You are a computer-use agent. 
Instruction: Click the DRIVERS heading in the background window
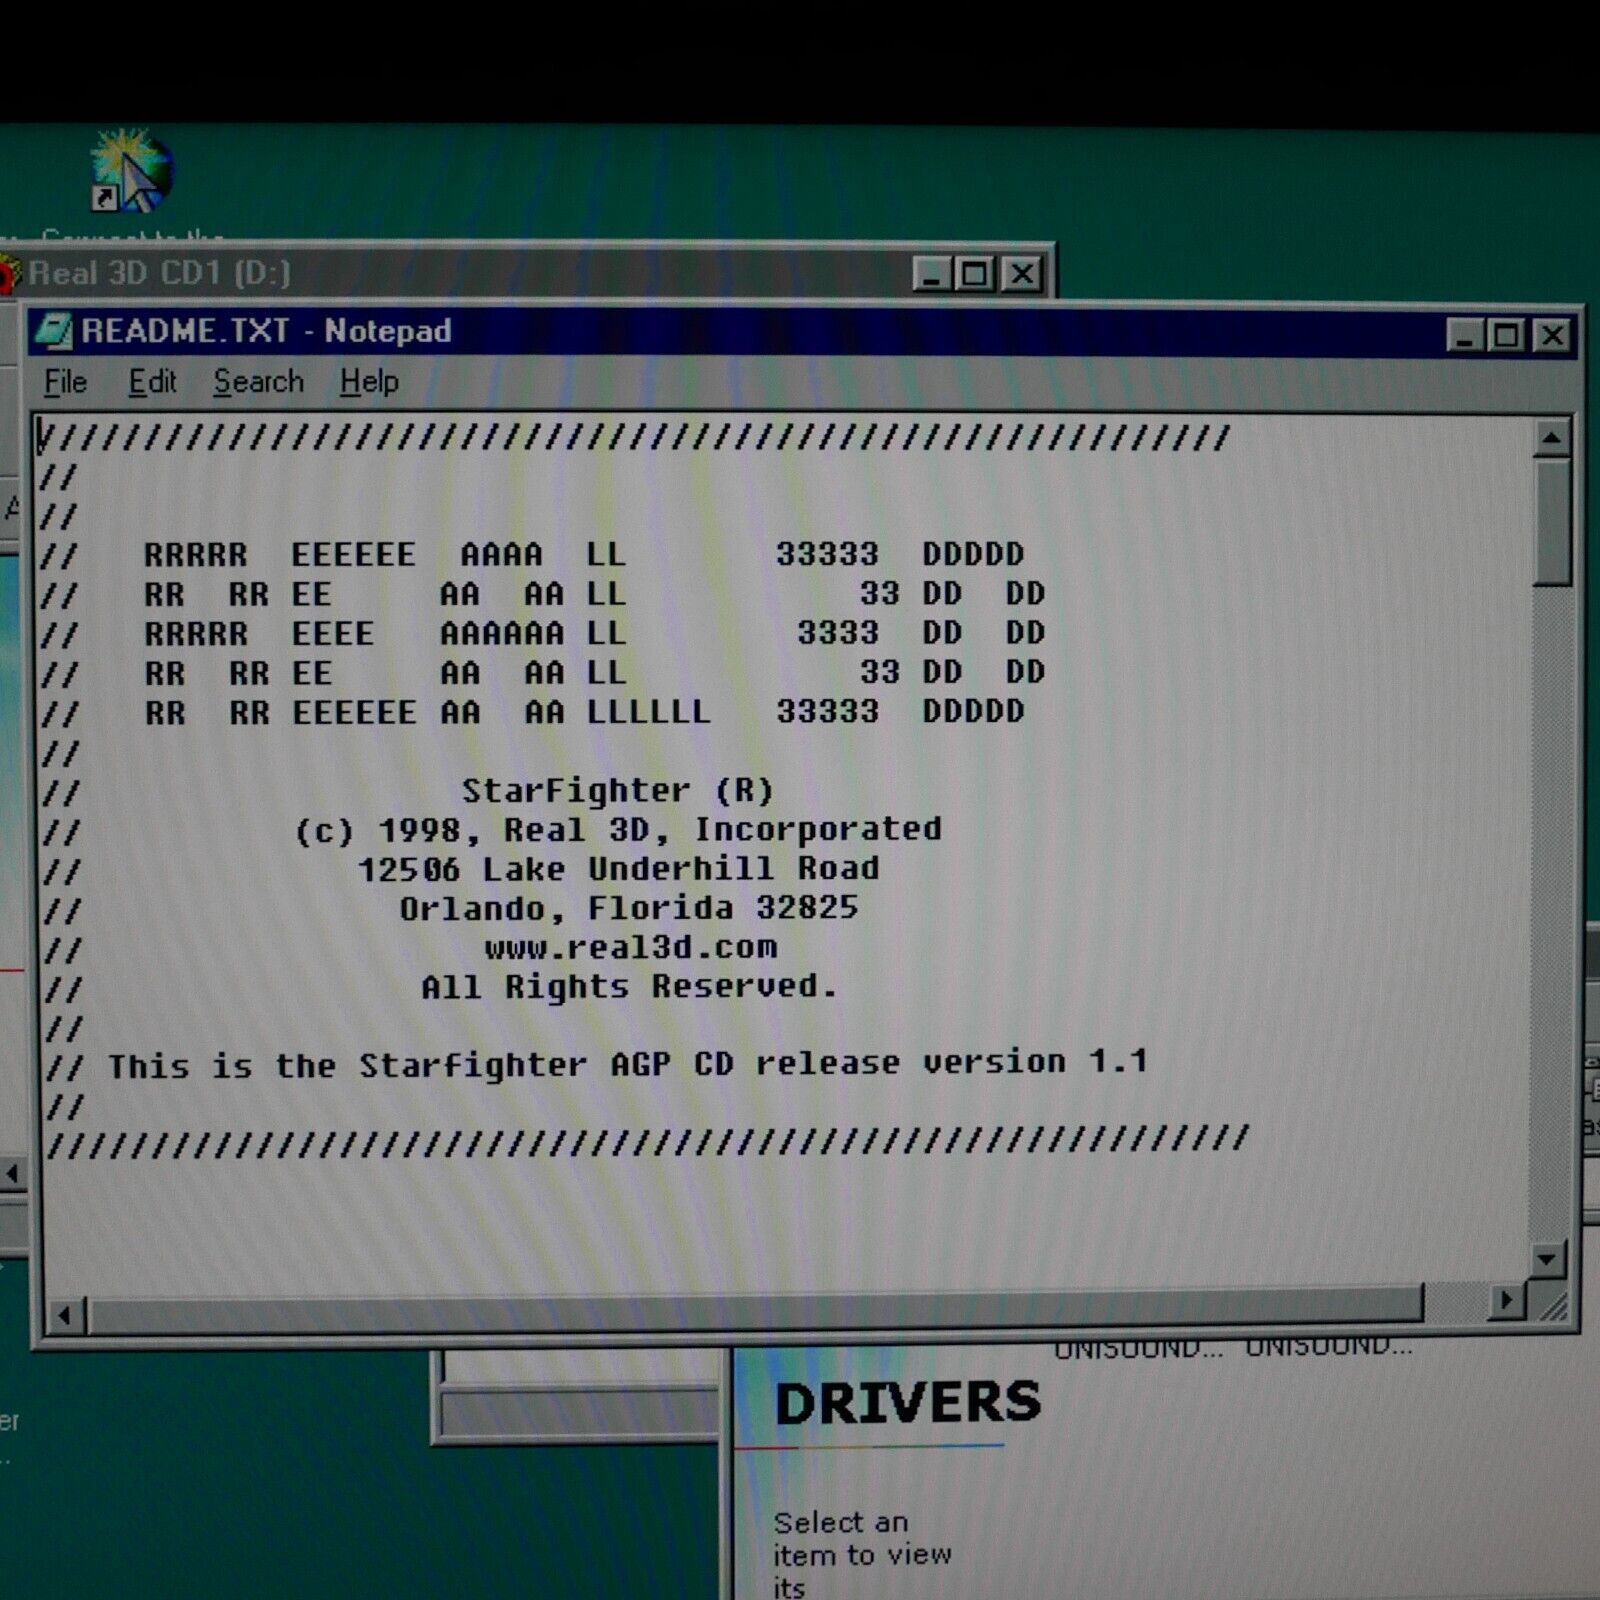(908, 1403)
